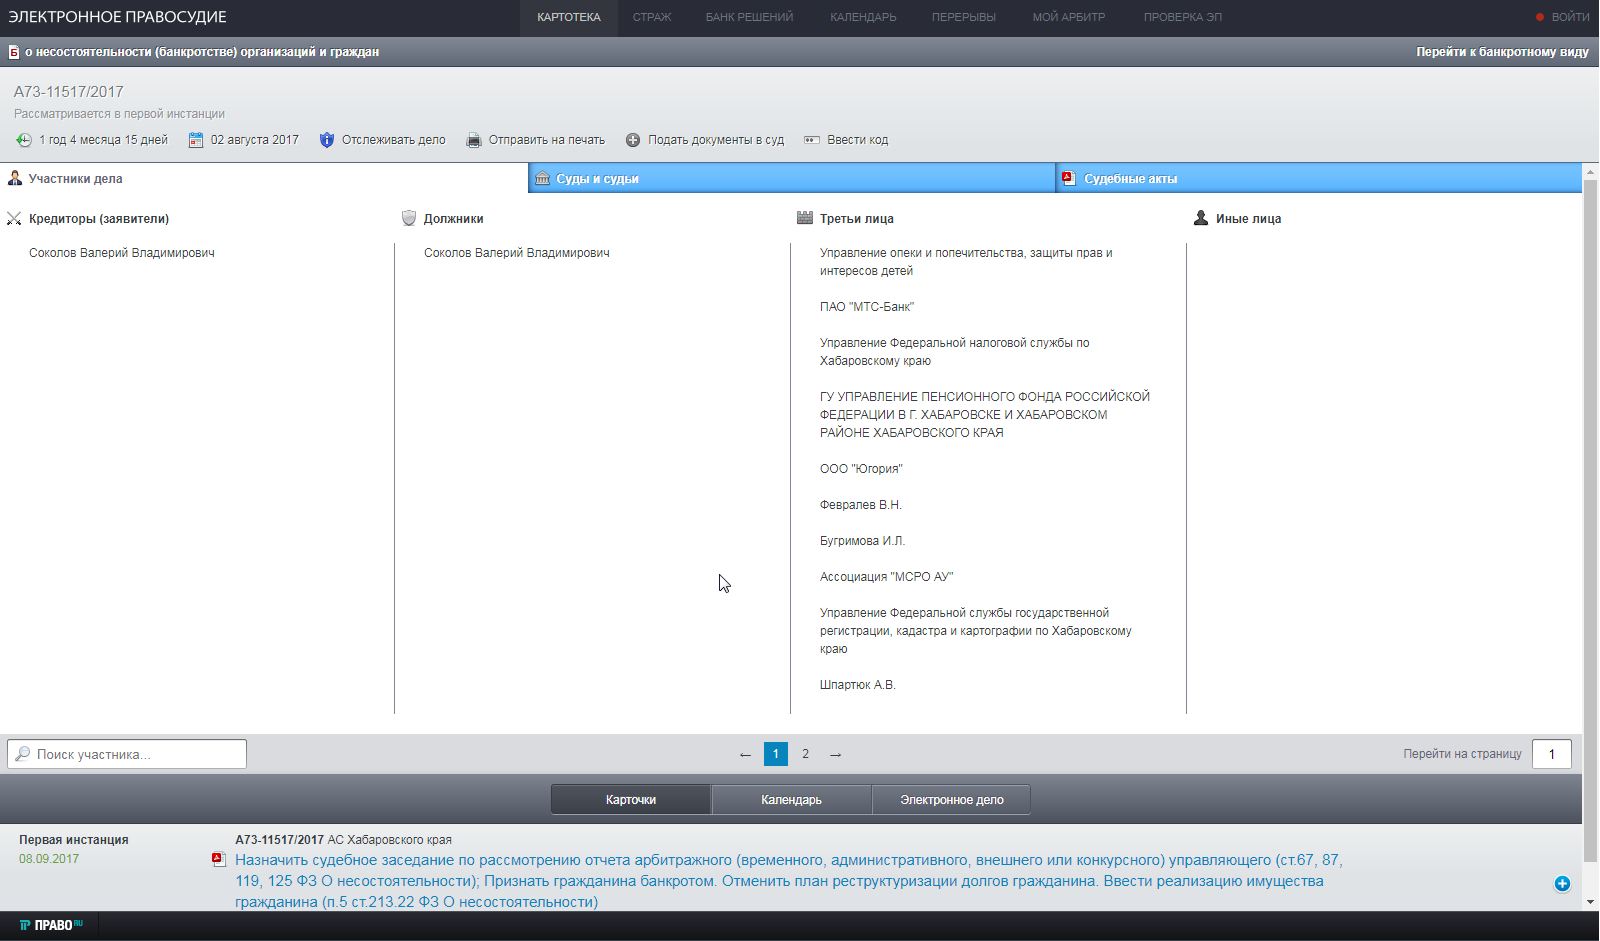Viewport: 1600px width, 941px height.
Task: Click the shield icon for Отслеживать дело
Action: tap(326, 140)
